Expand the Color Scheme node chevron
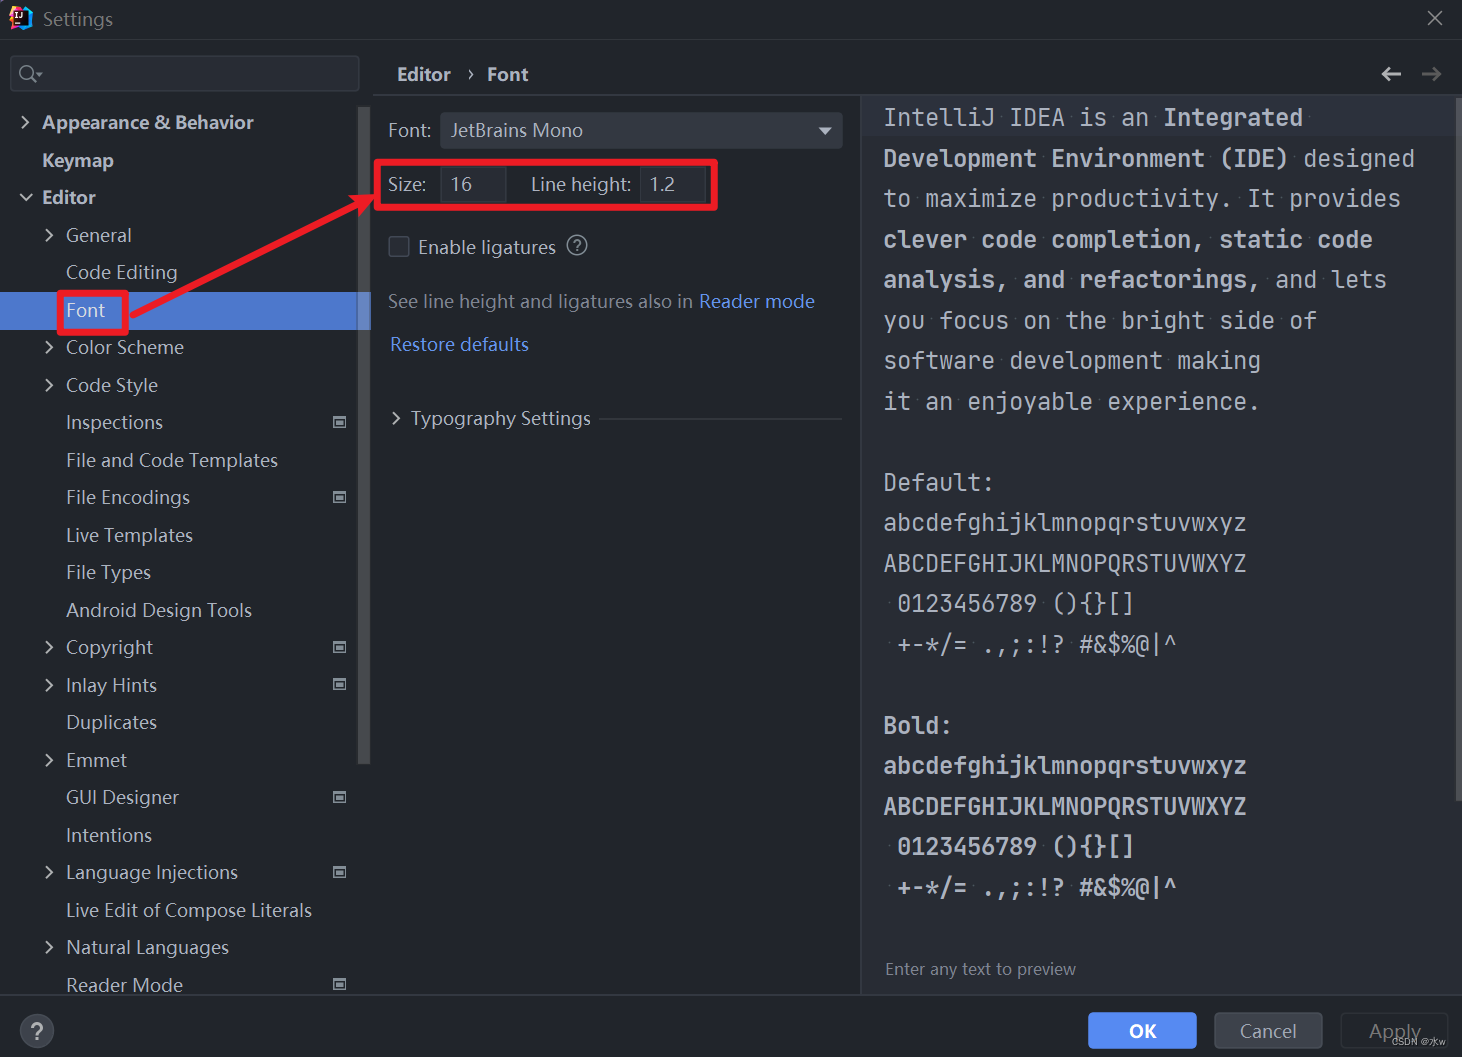 tap(49, 347)
